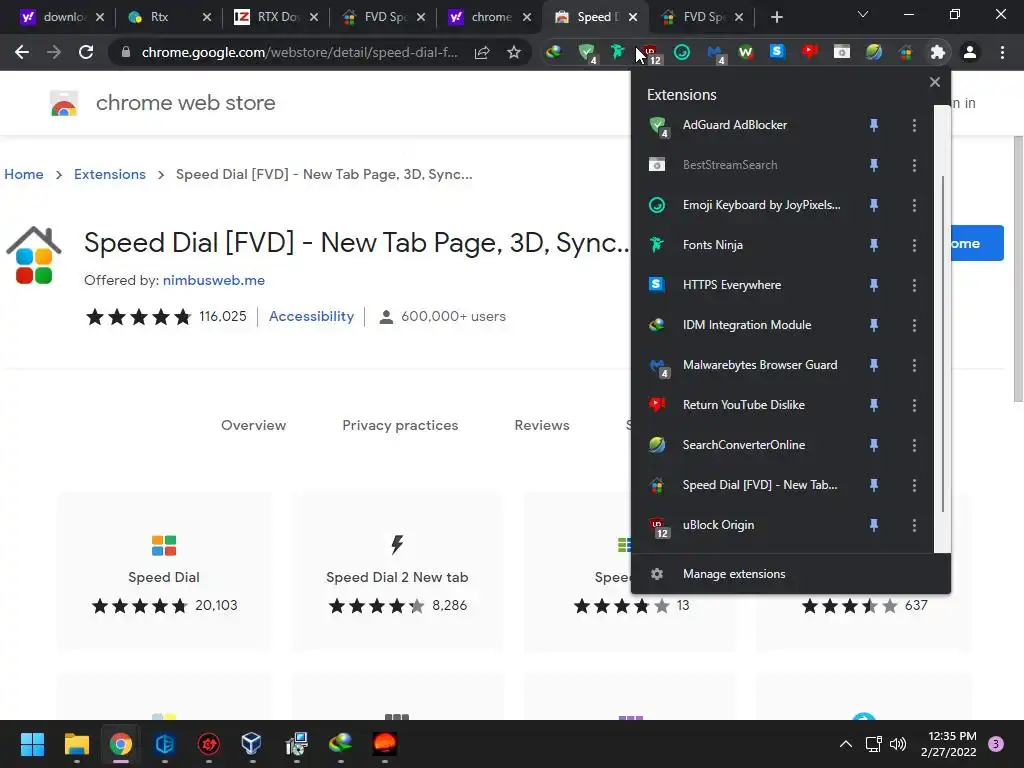
Task: Open Manage extensions
Action: (x=790, y=574)
